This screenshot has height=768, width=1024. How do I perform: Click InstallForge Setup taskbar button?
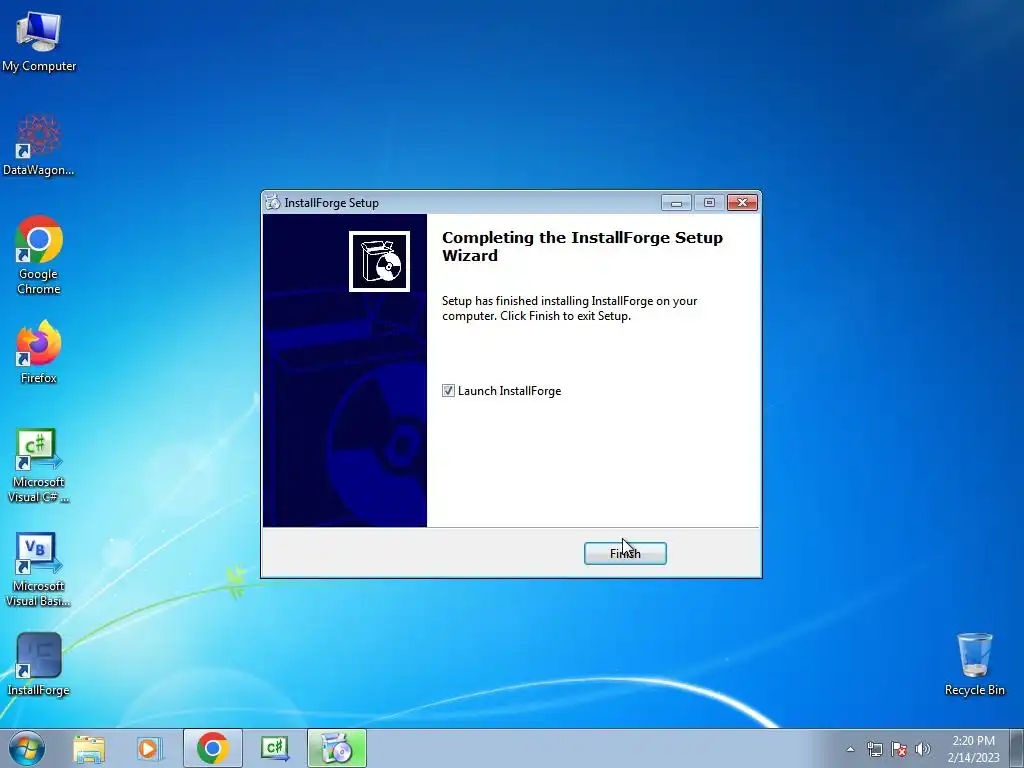[337, 748]
